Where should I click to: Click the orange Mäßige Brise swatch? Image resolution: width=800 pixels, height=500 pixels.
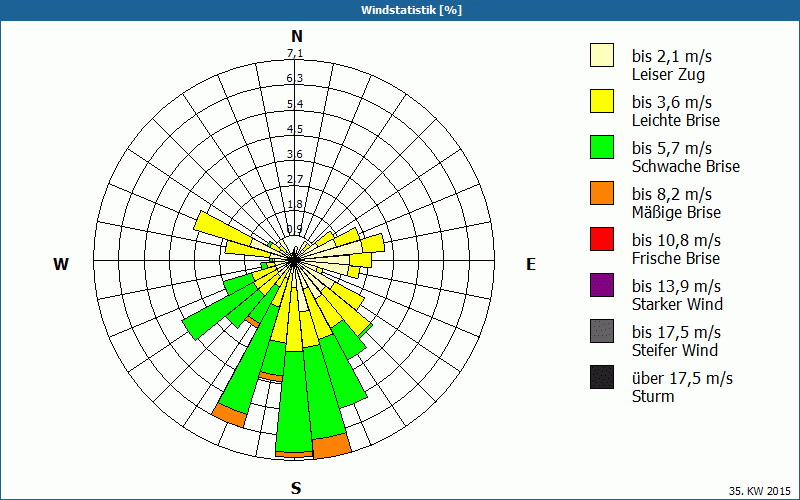602,193
